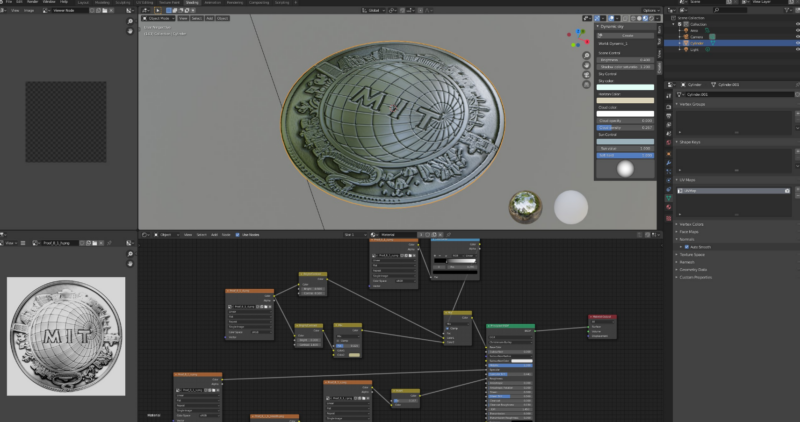Switch to the Shading workspace tab

(x=192, y=3)
